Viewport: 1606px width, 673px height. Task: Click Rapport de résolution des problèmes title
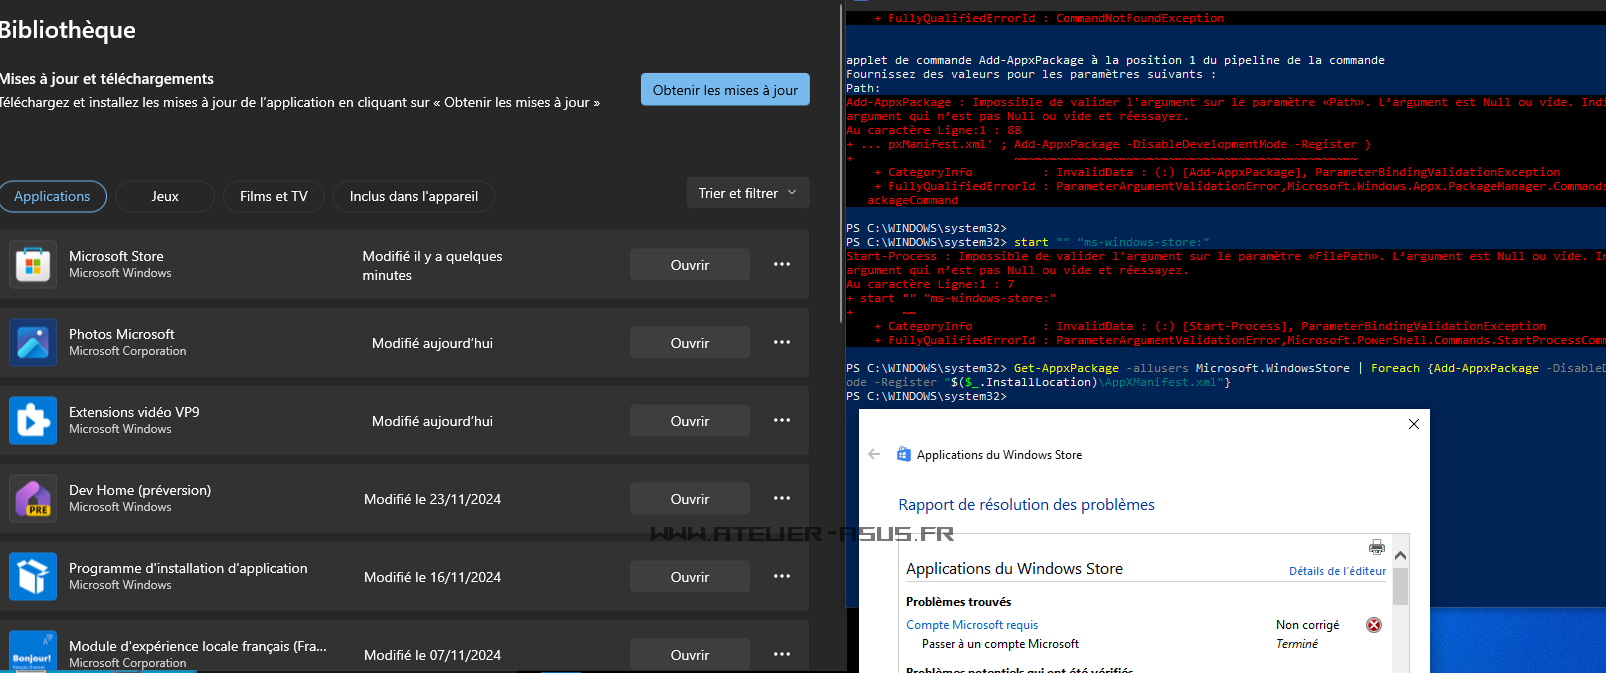click(1026, 505)
